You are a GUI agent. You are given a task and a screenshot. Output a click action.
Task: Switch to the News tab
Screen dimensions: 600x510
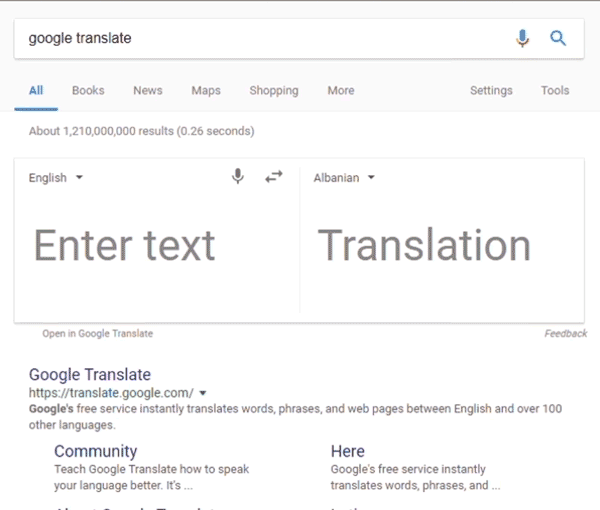click(x=148, y=91)
